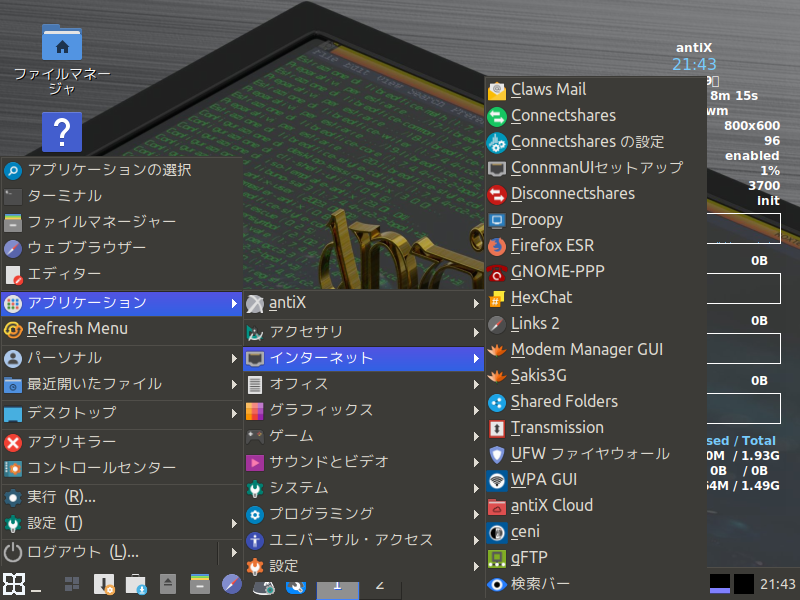Launch Disconnectshares entry
This screenshot has width=800, height=600.
click(595, 194)
